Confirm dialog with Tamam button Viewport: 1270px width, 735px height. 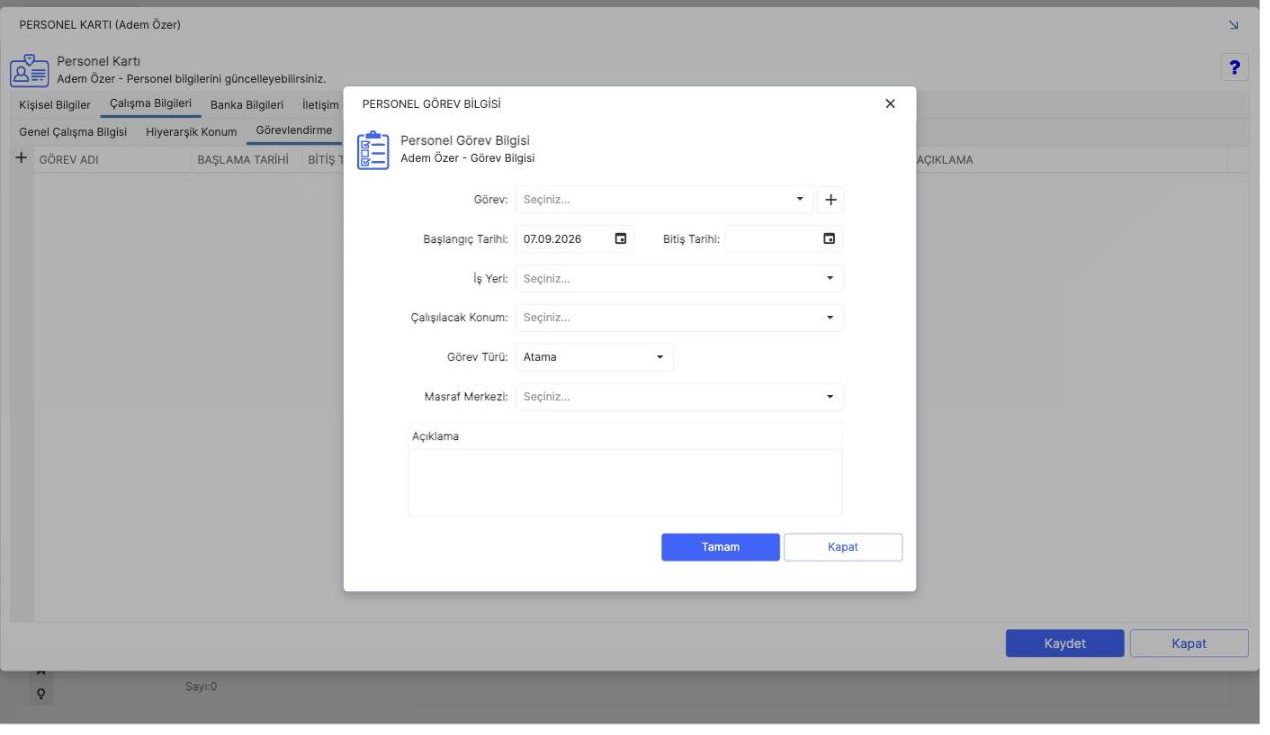[720, 547]
